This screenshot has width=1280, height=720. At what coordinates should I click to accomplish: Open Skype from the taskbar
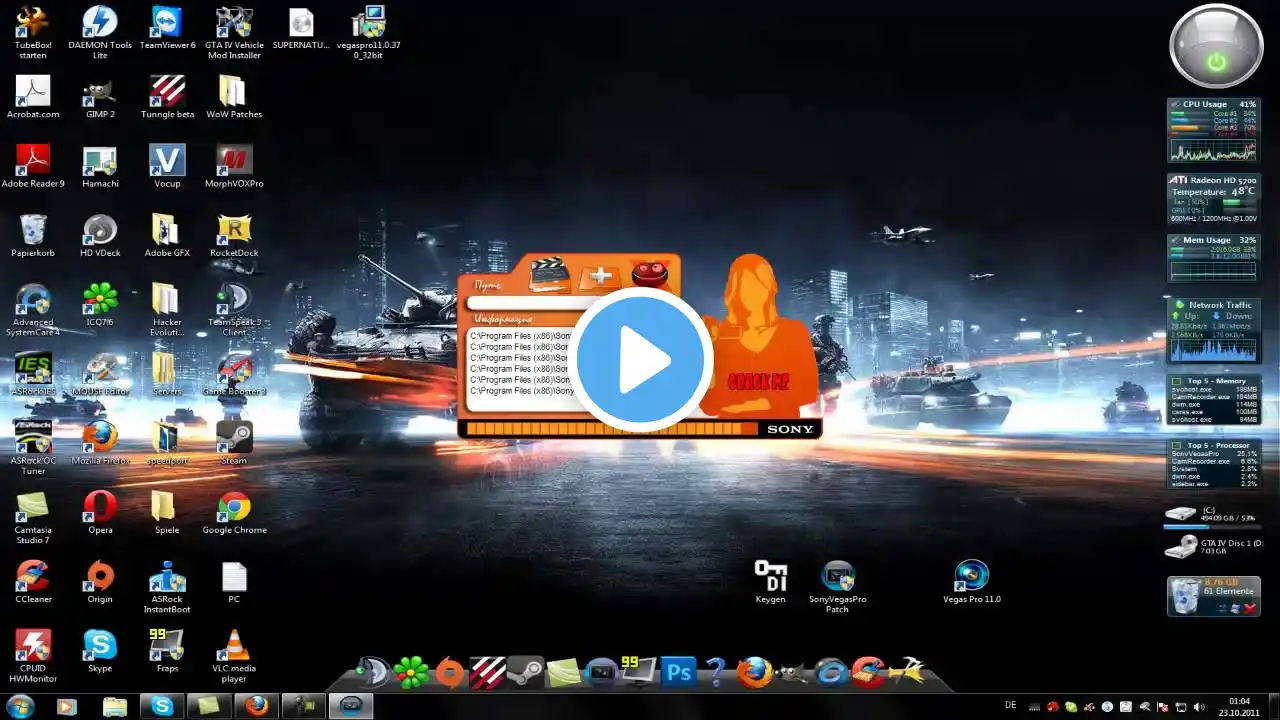click(x=162, y=706)
